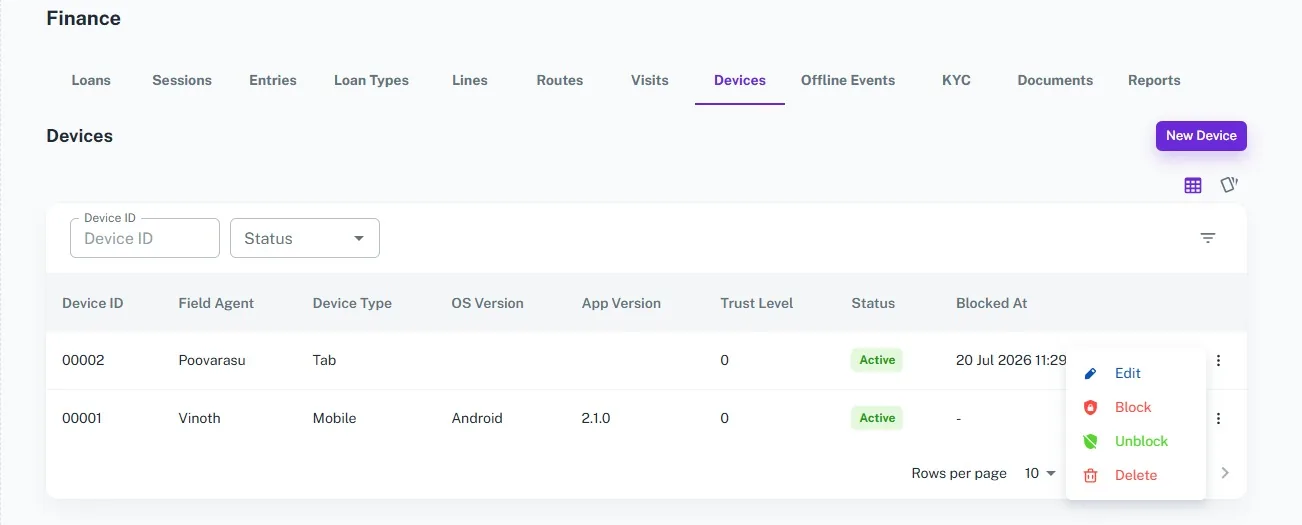Click field agent Poovarasu

point(212,361)
